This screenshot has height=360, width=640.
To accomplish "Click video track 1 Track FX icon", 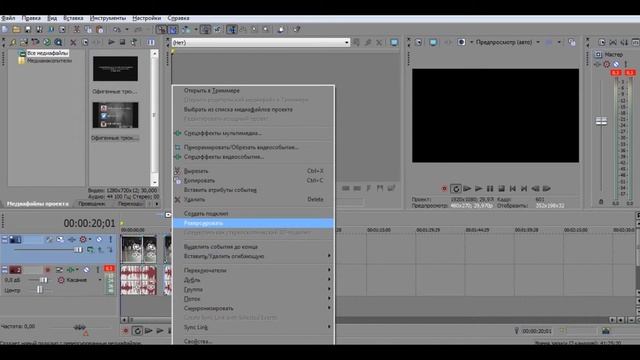I will point(71,239).
